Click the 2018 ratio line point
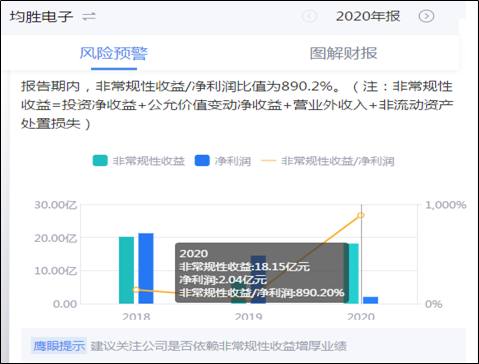This screenshot has height=364, width=479. coord(136,290)
